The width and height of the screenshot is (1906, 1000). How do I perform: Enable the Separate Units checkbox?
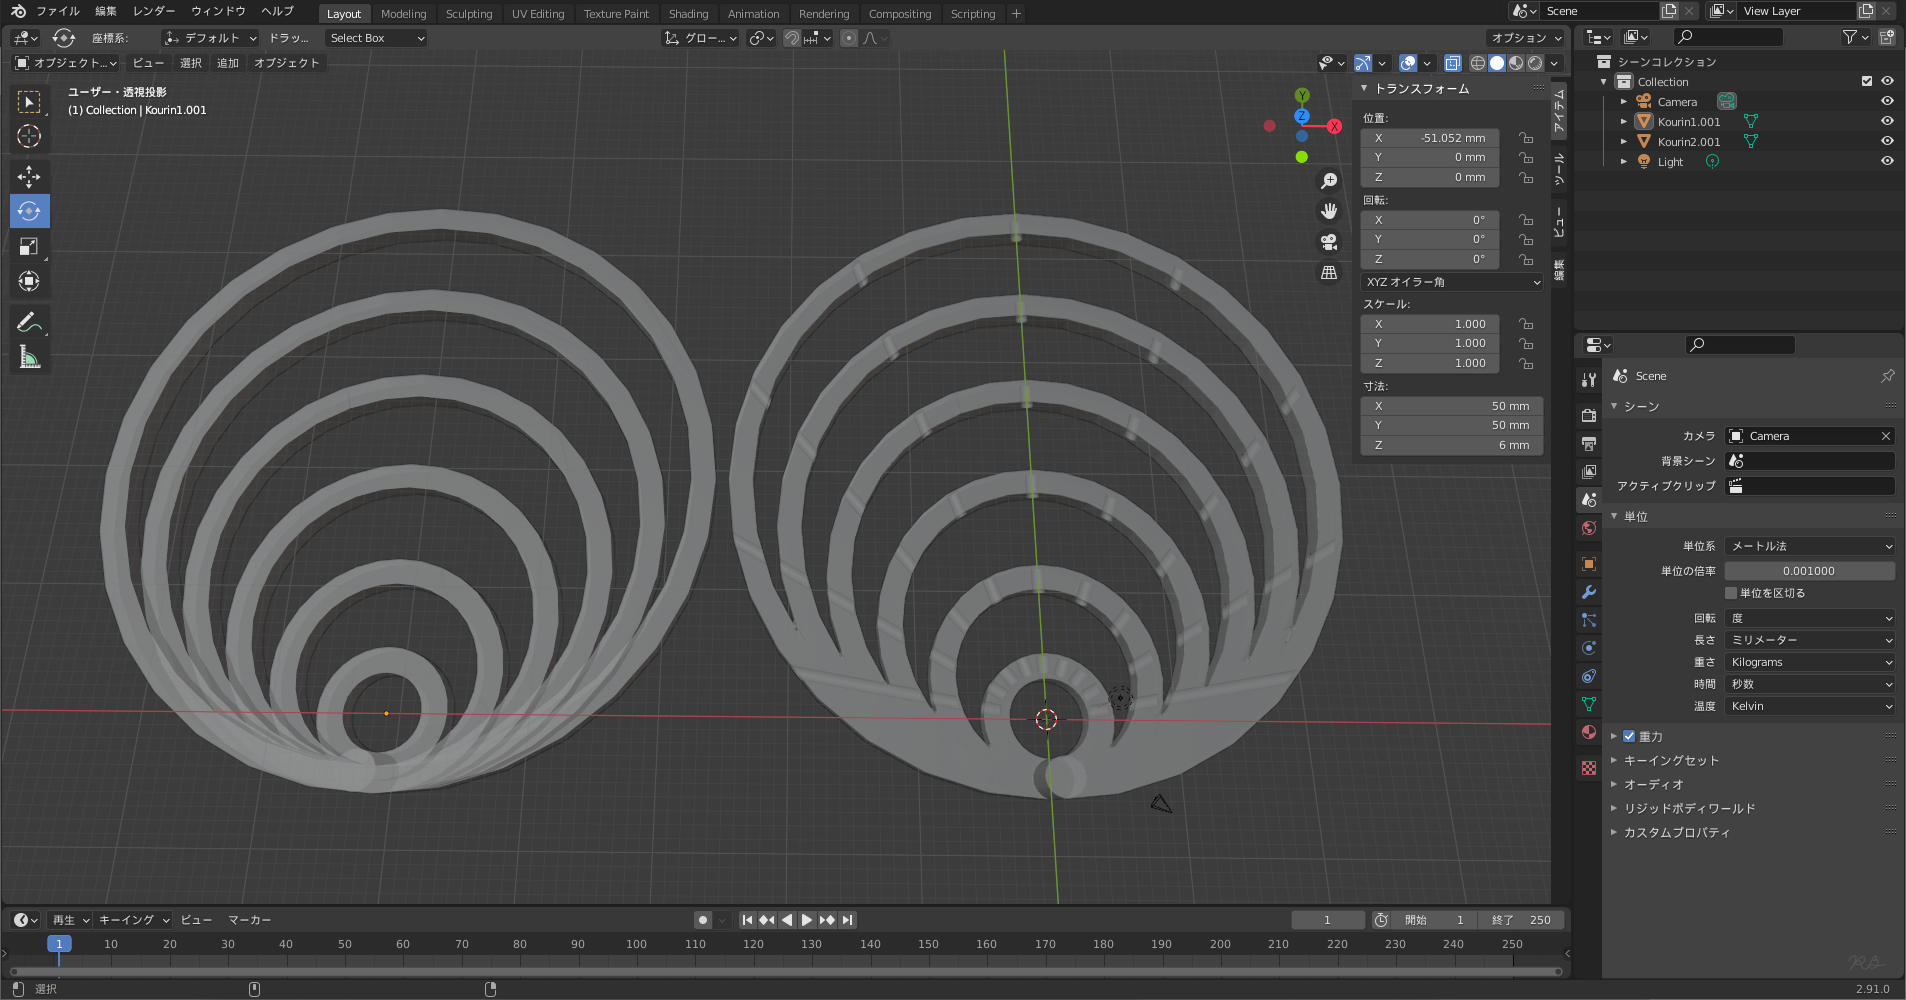click(1731, 593)
